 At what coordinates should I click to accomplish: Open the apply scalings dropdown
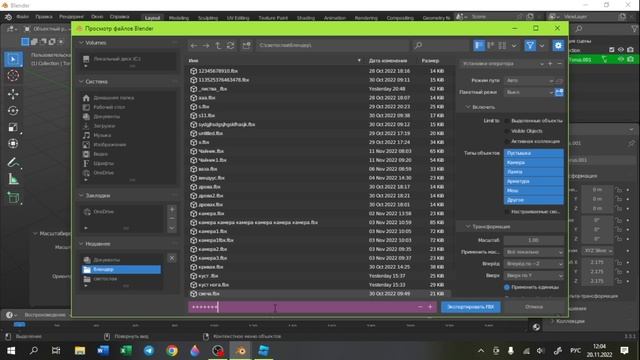(x=533, y=252)
